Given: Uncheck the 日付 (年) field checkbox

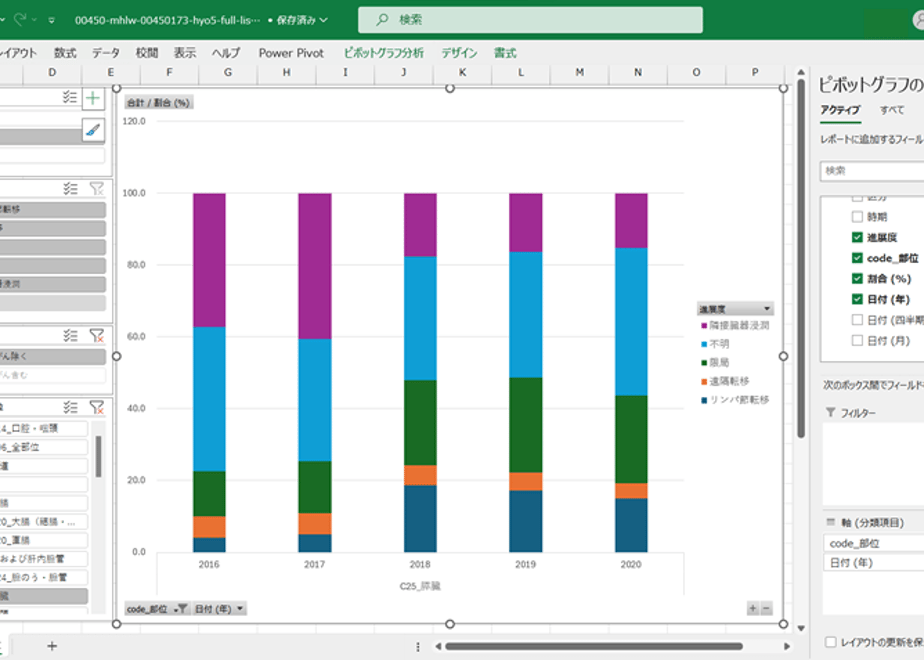Looking at the screenshot, I should click(857, 299).
